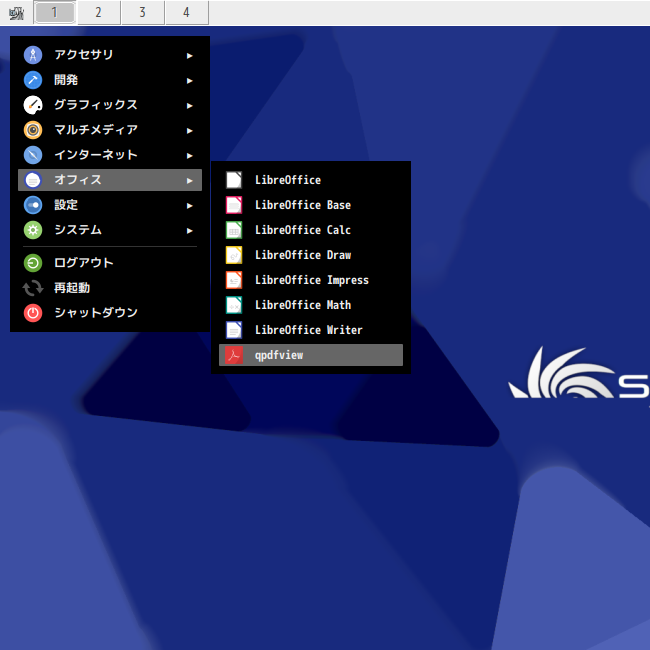Click the 開発 hammer icon
The image size is (650, 650).
click(x=33, y=80)
